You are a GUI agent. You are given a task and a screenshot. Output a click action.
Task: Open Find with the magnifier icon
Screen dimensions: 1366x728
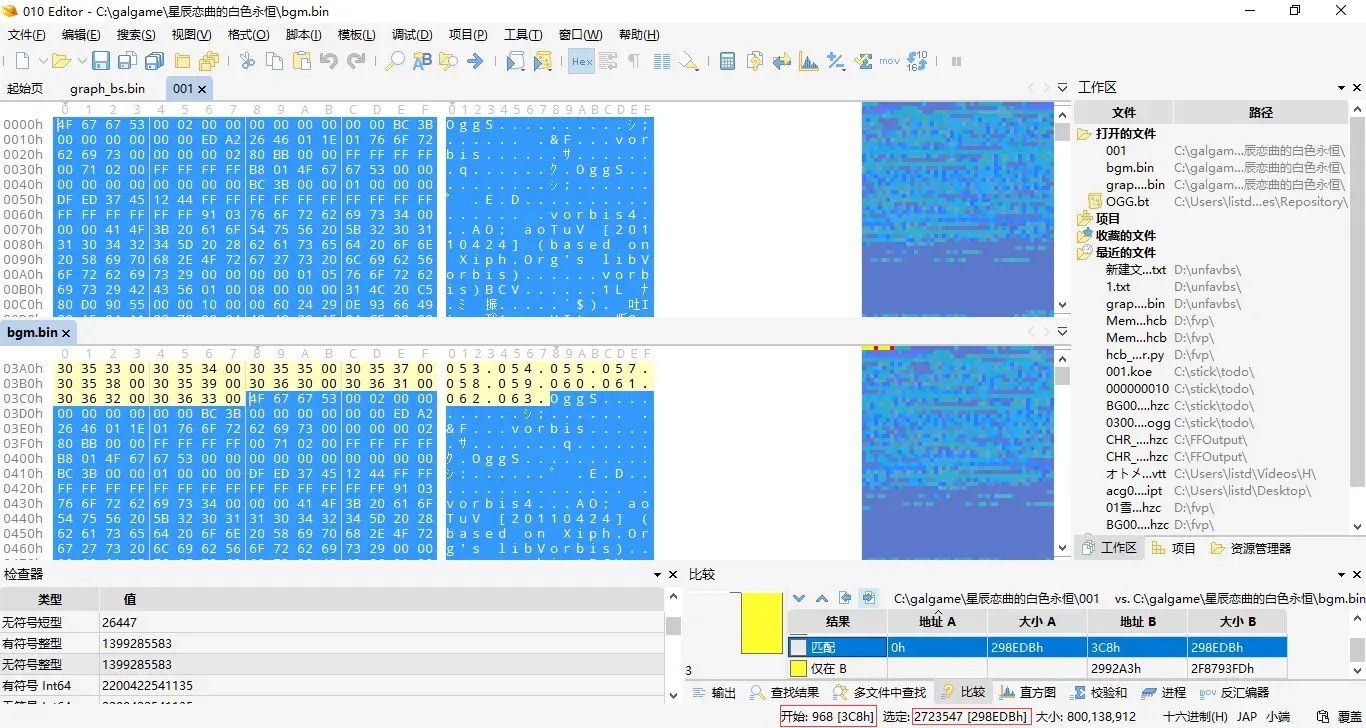[x=395, y=61]
